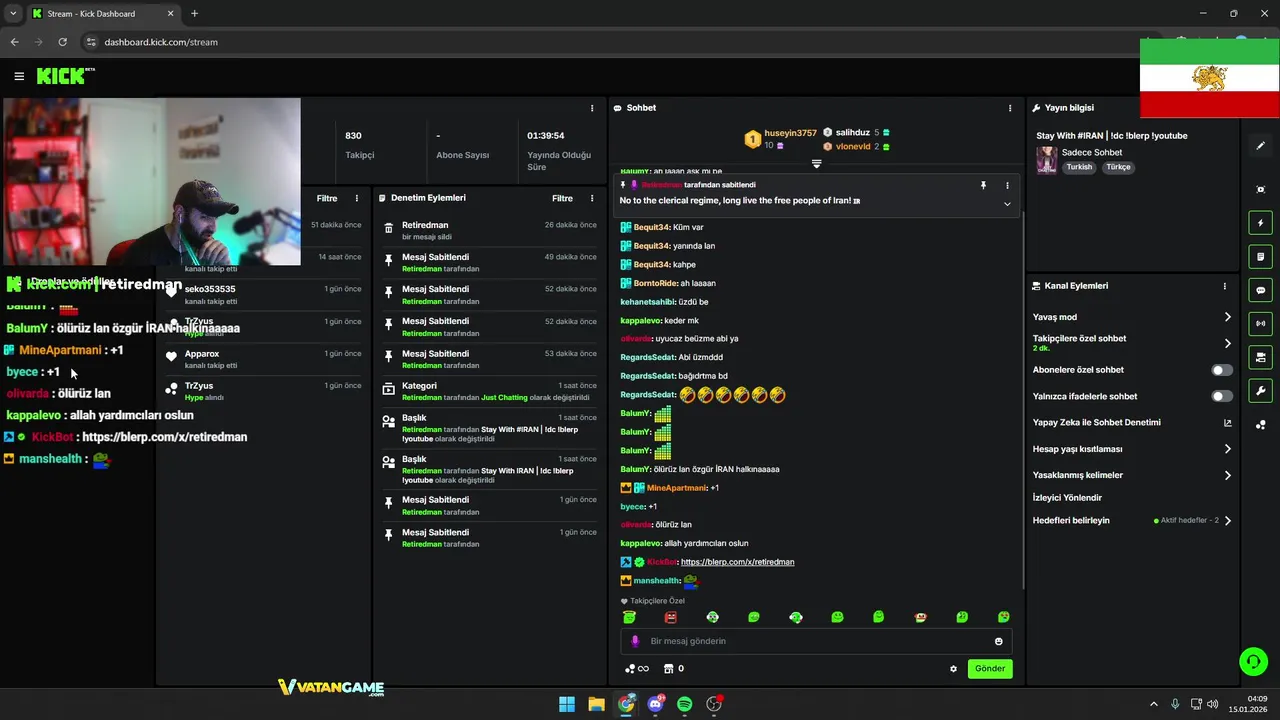Open the hamburger menu beside the Kick logo
This screenshot has width=1280, height=720.
[x=19, y=76]
